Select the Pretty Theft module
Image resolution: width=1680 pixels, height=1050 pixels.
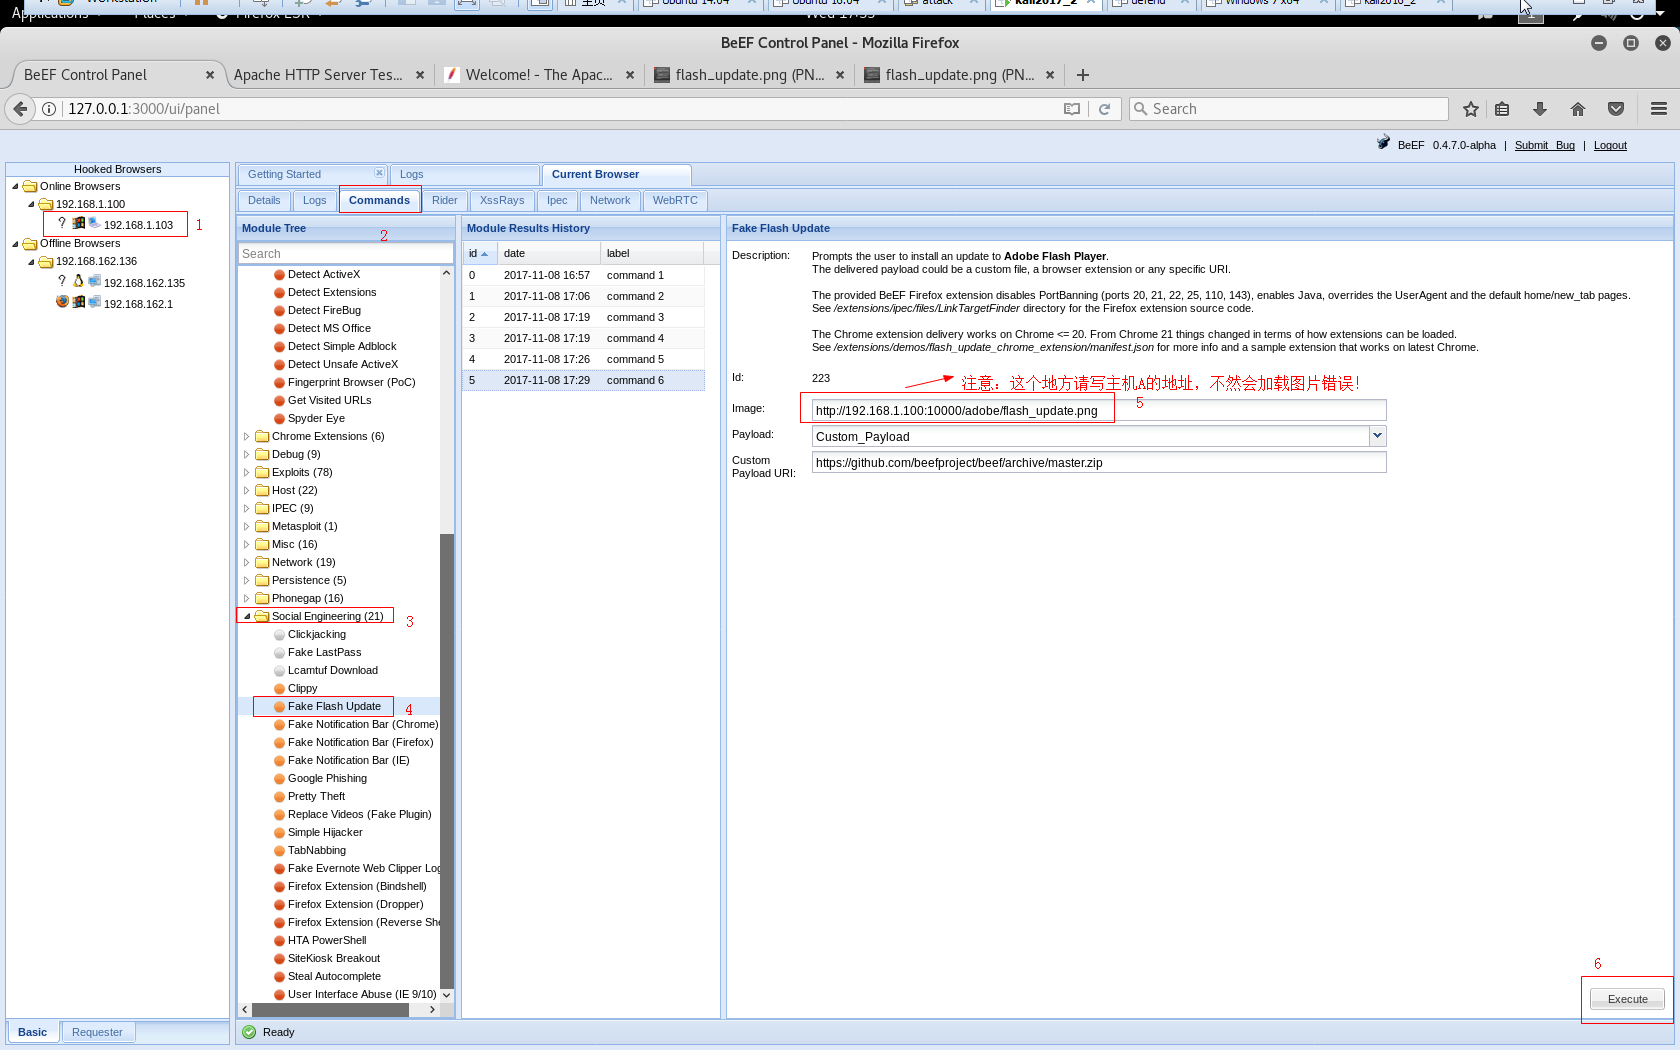click(316, 796)
